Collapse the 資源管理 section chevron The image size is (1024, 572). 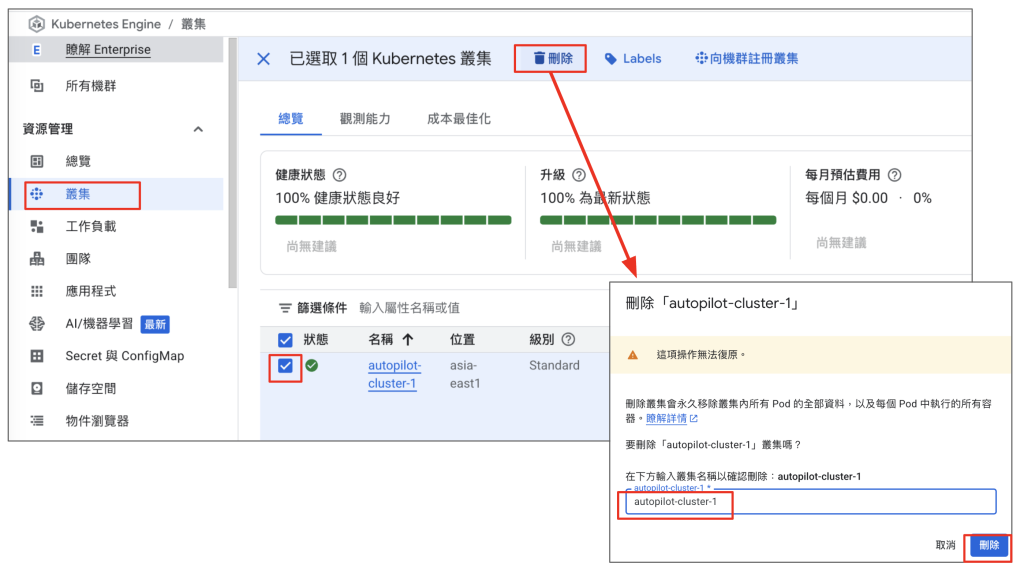click(198, 129)
